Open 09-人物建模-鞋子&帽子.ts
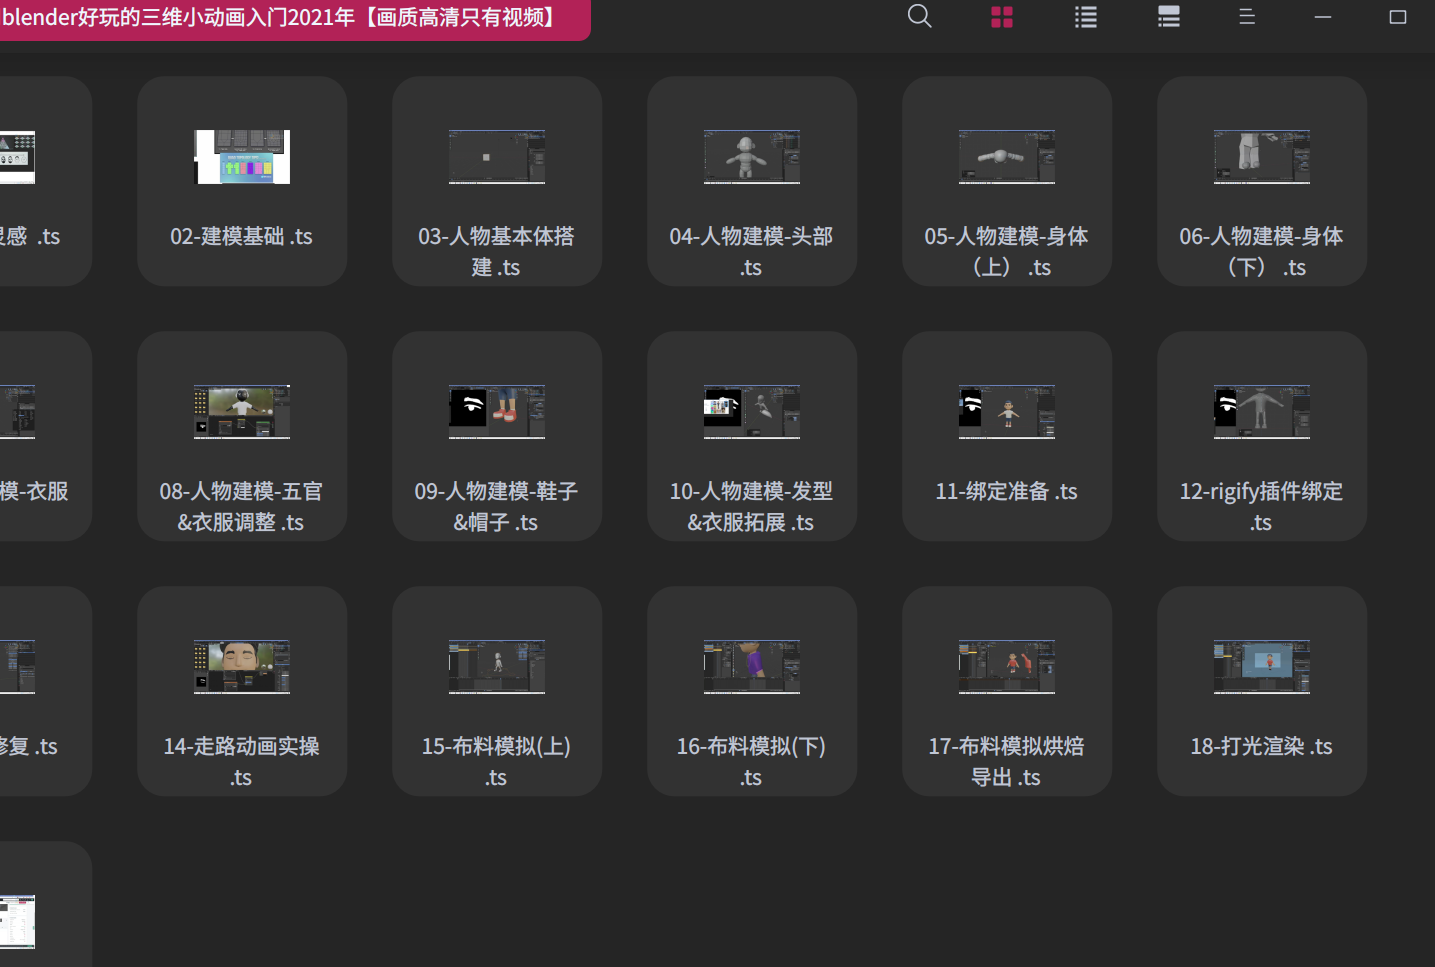The height and width of the screenshot is (967, 1435). 496,436
